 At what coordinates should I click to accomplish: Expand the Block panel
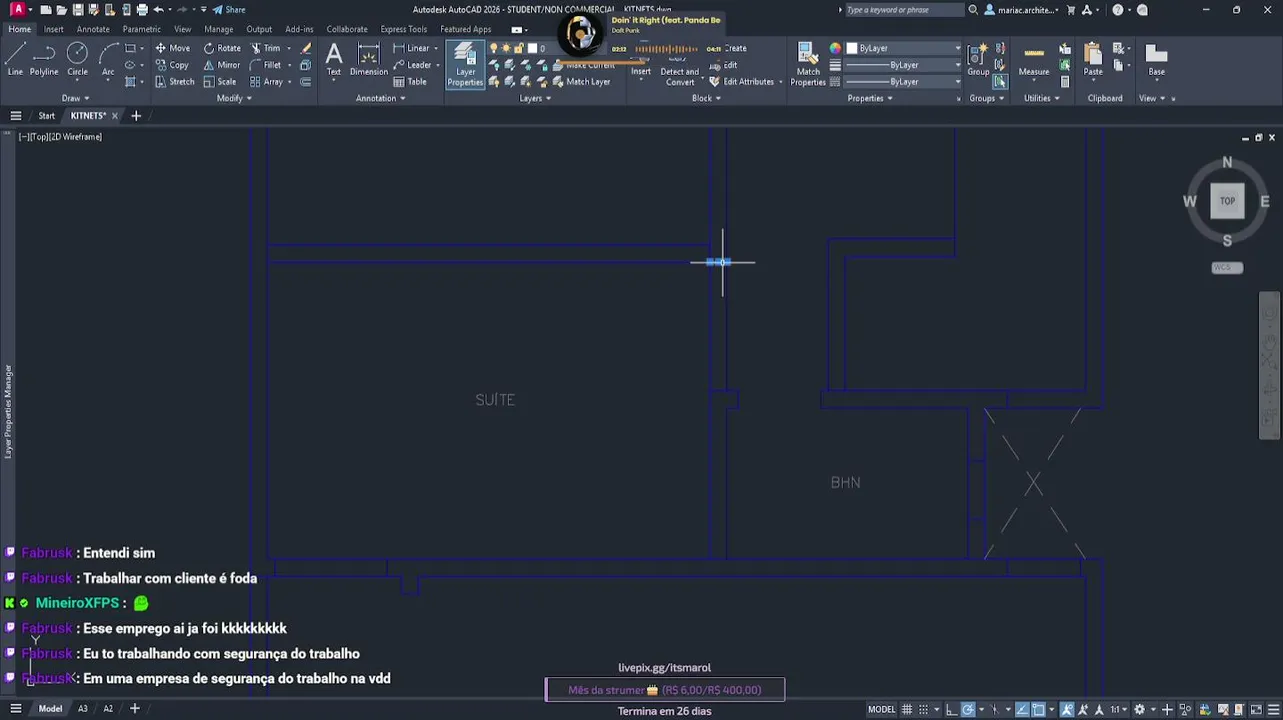tap(706, 98)
